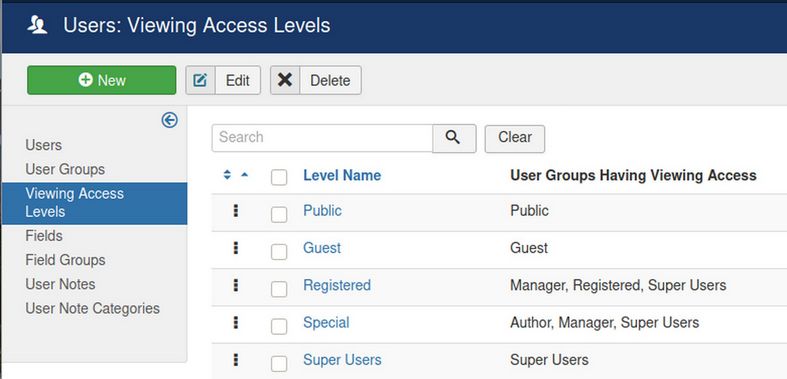Tick the checkbox for Special level
787x379 pixels.
(279, 326)
